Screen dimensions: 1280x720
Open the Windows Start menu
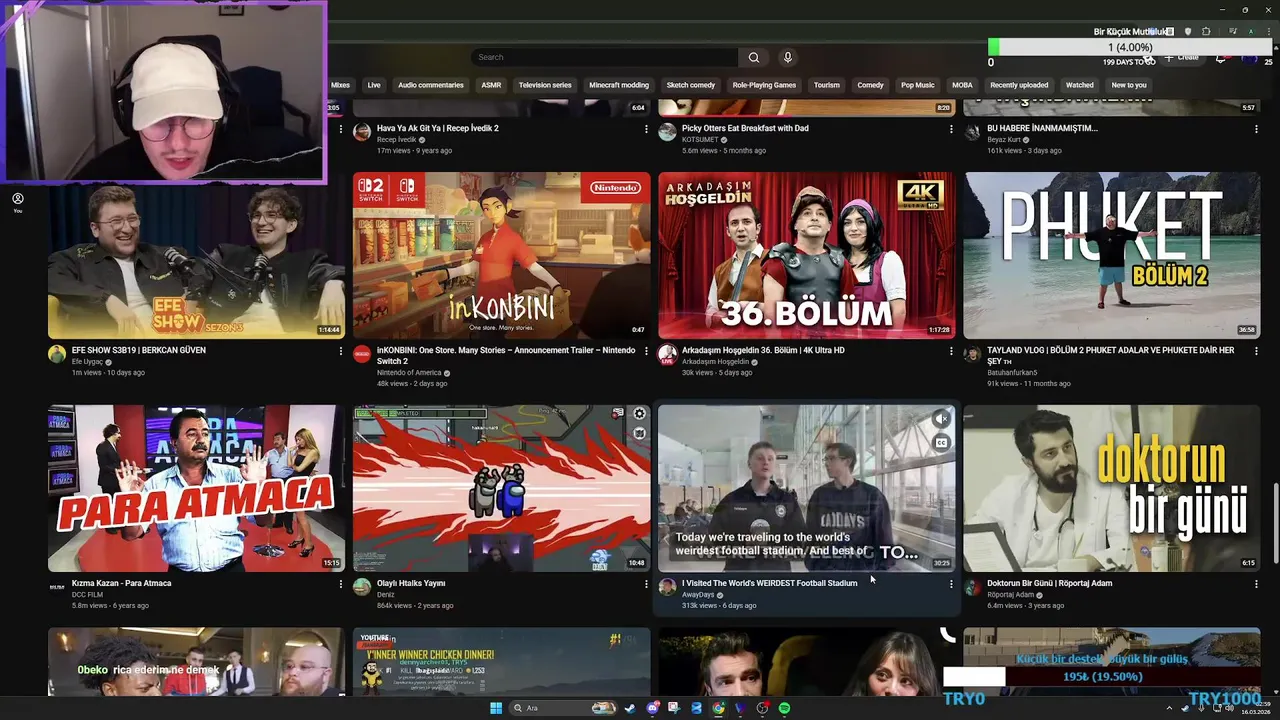click(496, 708)
